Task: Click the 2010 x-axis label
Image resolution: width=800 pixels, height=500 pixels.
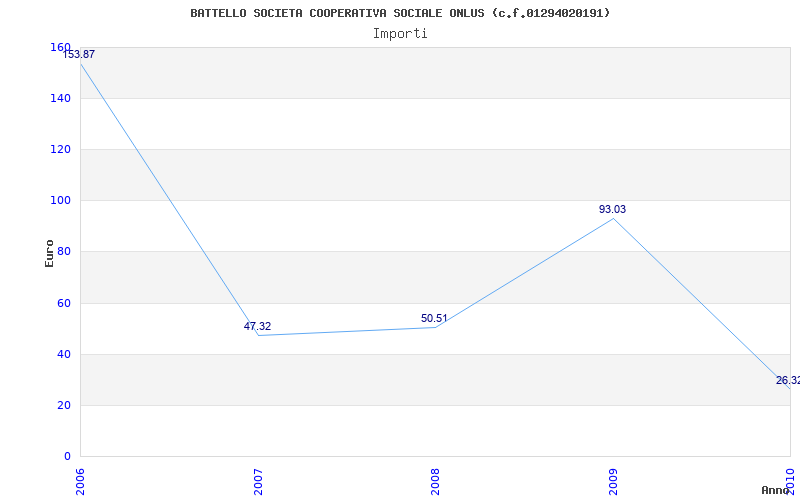Action: [790, 482]
